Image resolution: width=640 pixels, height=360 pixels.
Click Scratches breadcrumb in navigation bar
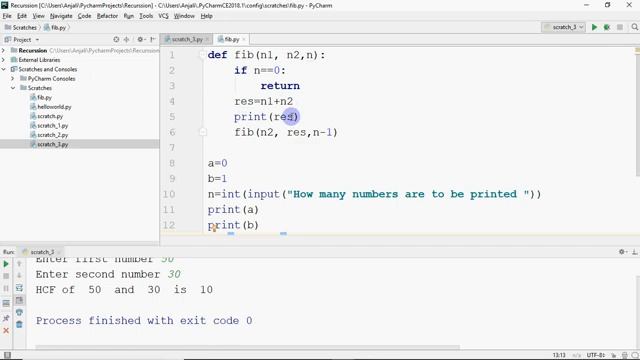[20, 27]
